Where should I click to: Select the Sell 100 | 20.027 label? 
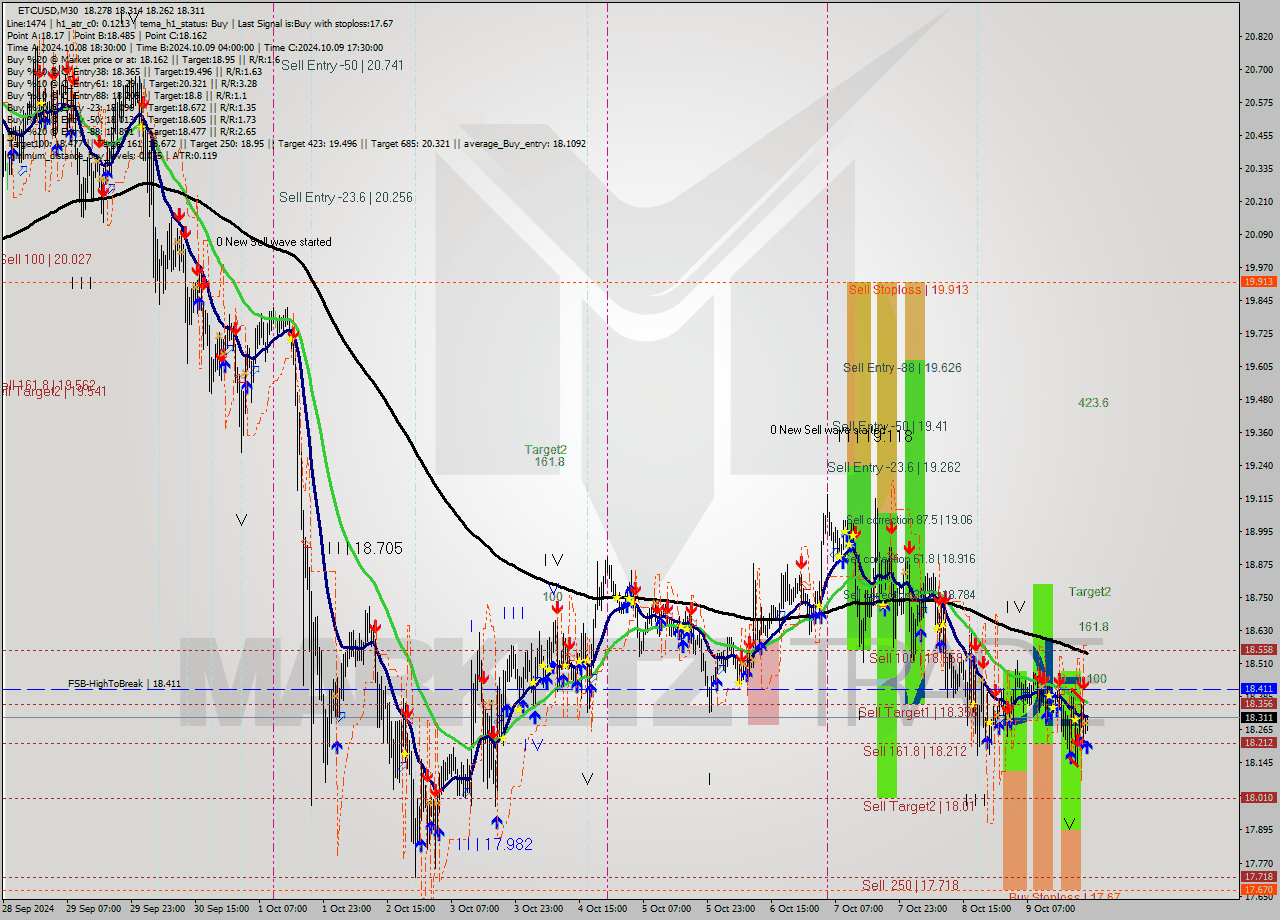click(46, 259)
